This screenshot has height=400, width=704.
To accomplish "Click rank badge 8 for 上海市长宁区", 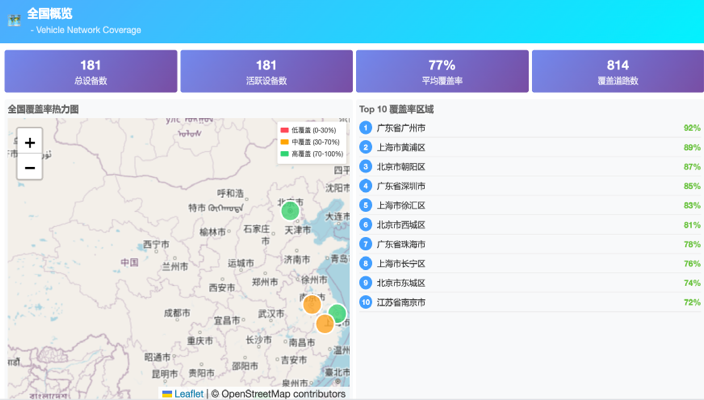I will coord(365,264).
